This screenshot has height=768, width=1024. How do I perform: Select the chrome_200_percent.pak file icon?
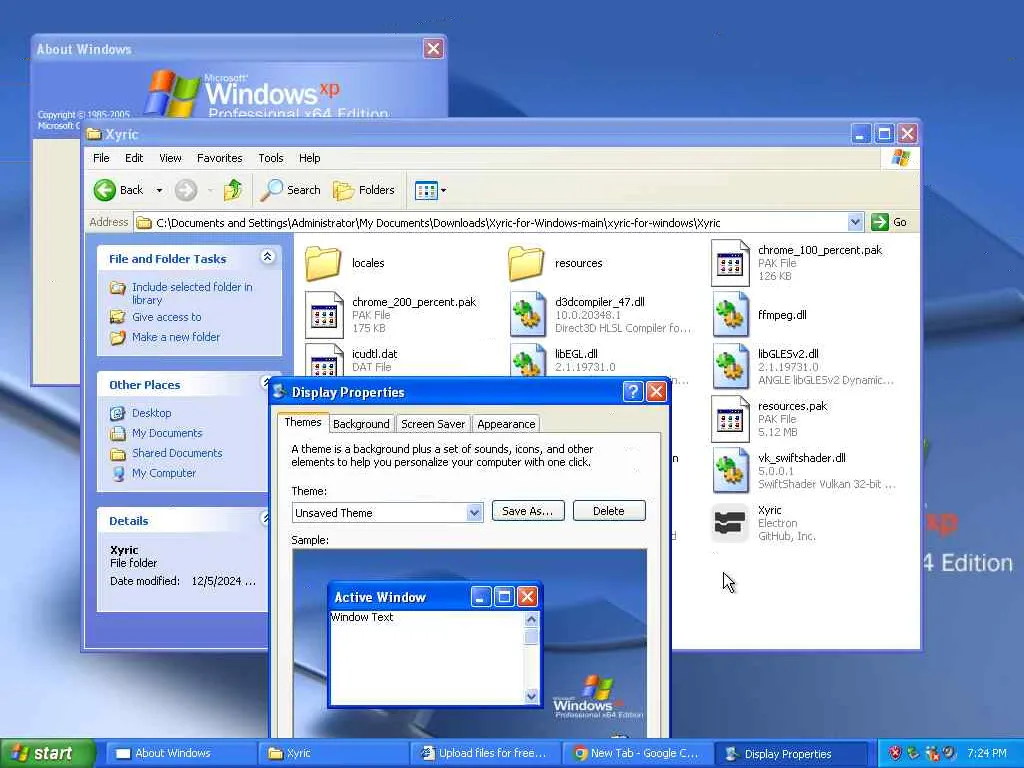click(x=324, y=315)
